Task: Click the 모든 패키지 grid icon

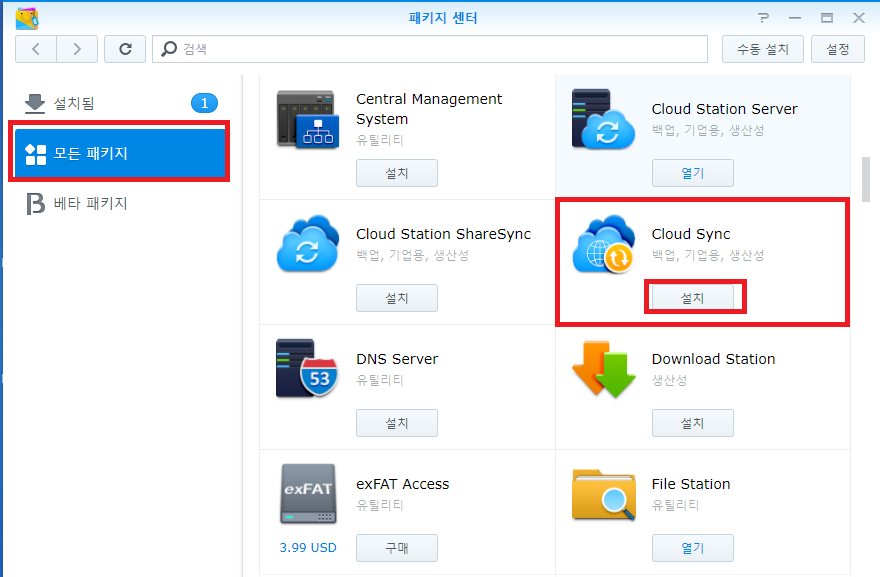Action: point(35,154)
